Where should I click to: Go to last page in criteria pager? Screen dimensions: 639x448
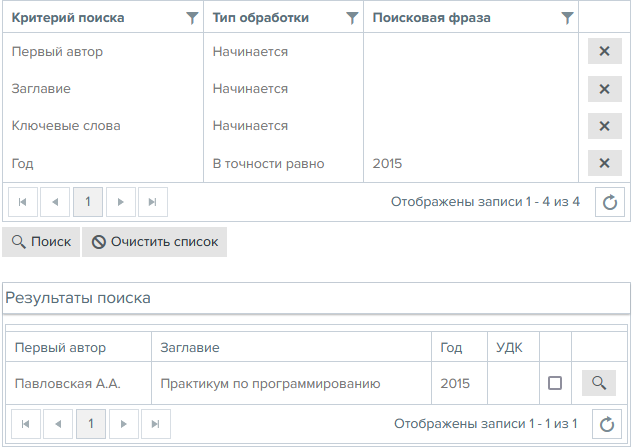coord(152,202)
